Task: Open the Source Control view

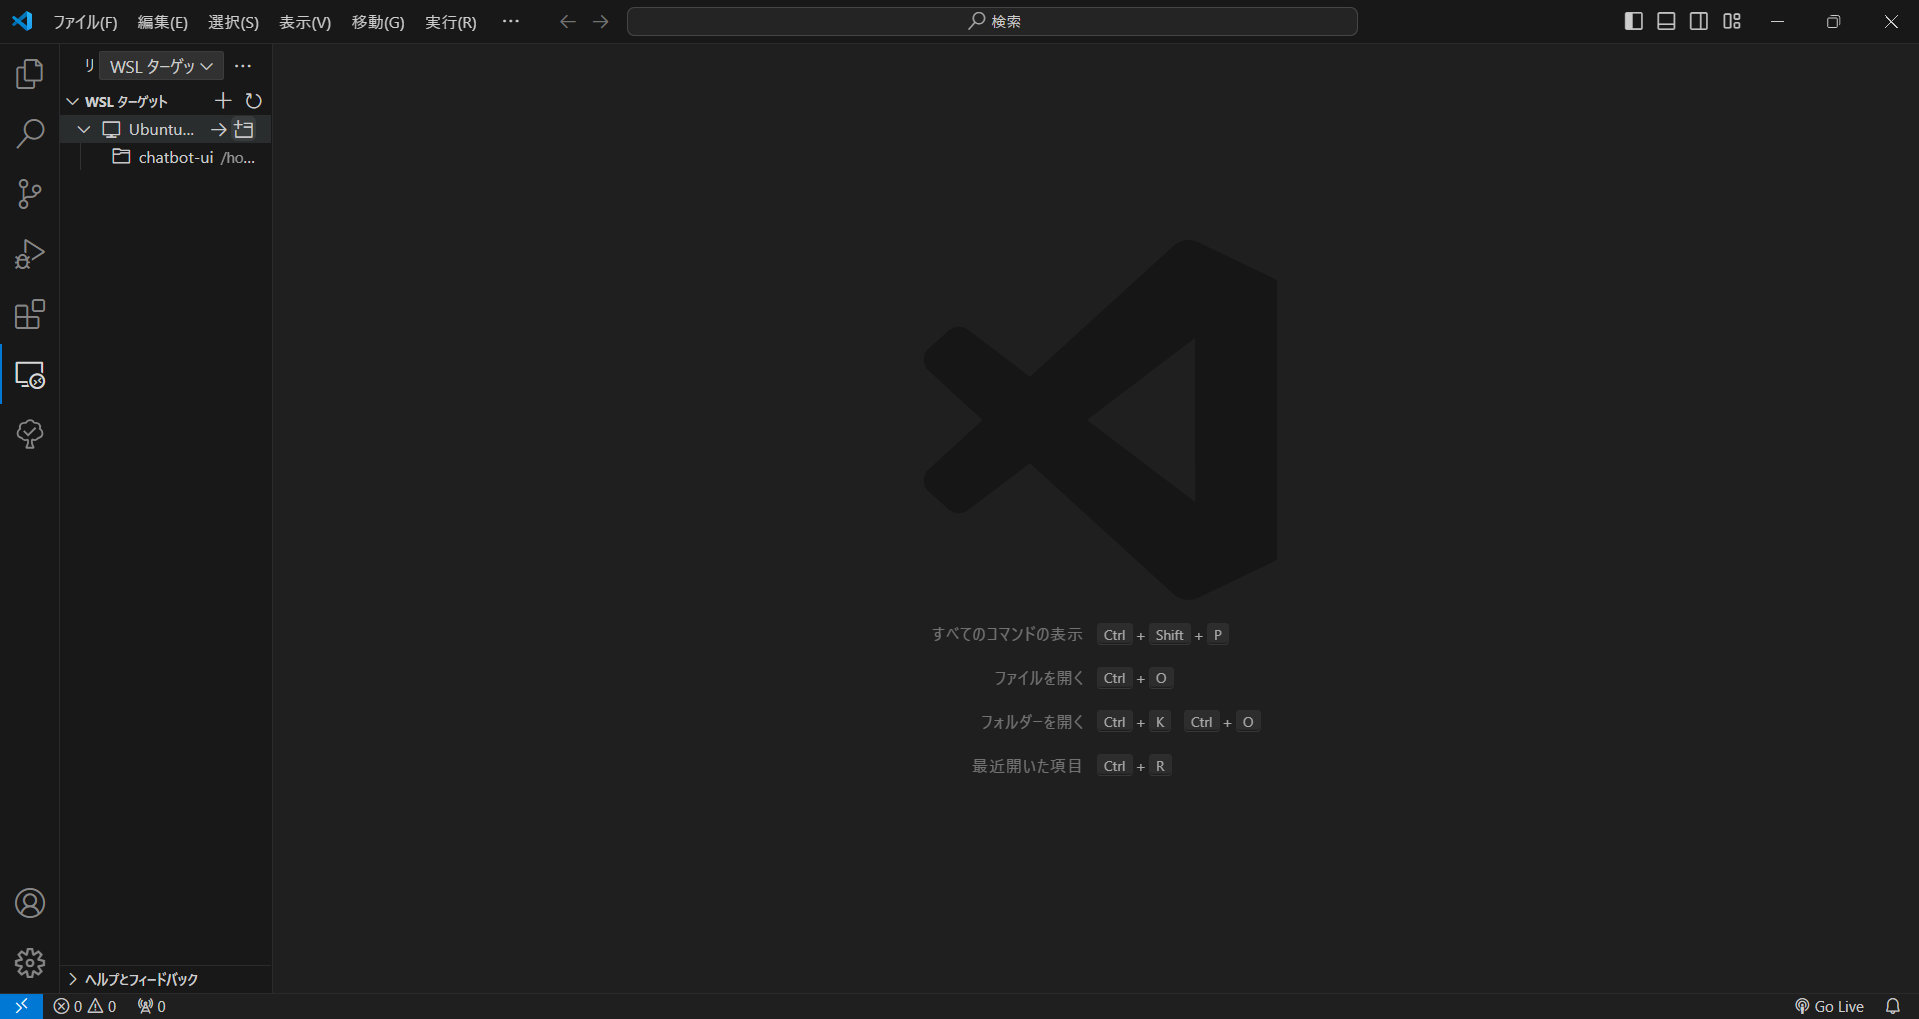Action: pos(30,194)
